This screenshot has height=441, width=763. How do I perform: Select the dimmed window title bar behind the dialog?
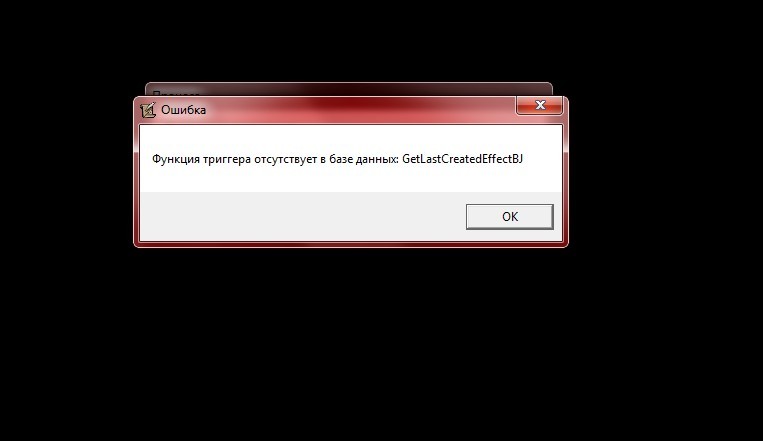pyautogui.click(x=349, y=89)
